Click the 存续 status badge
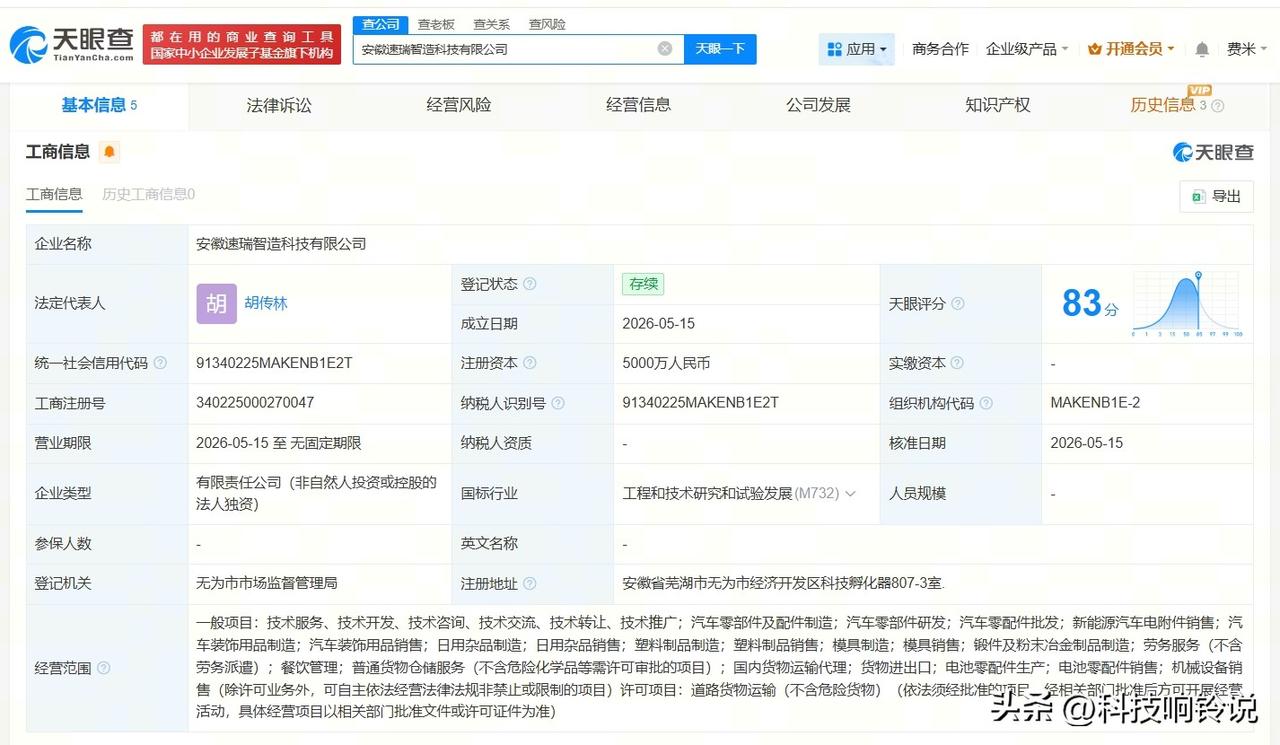This screenshot has width=1280, height=745. point(643,284)
